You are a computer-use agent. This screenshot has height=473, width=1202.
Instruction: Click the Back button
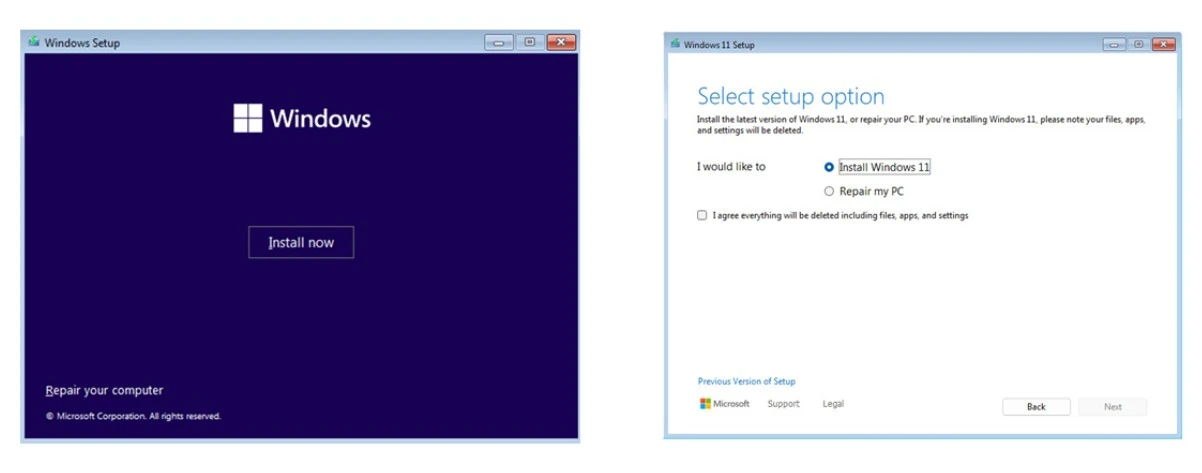[1036, 407]
